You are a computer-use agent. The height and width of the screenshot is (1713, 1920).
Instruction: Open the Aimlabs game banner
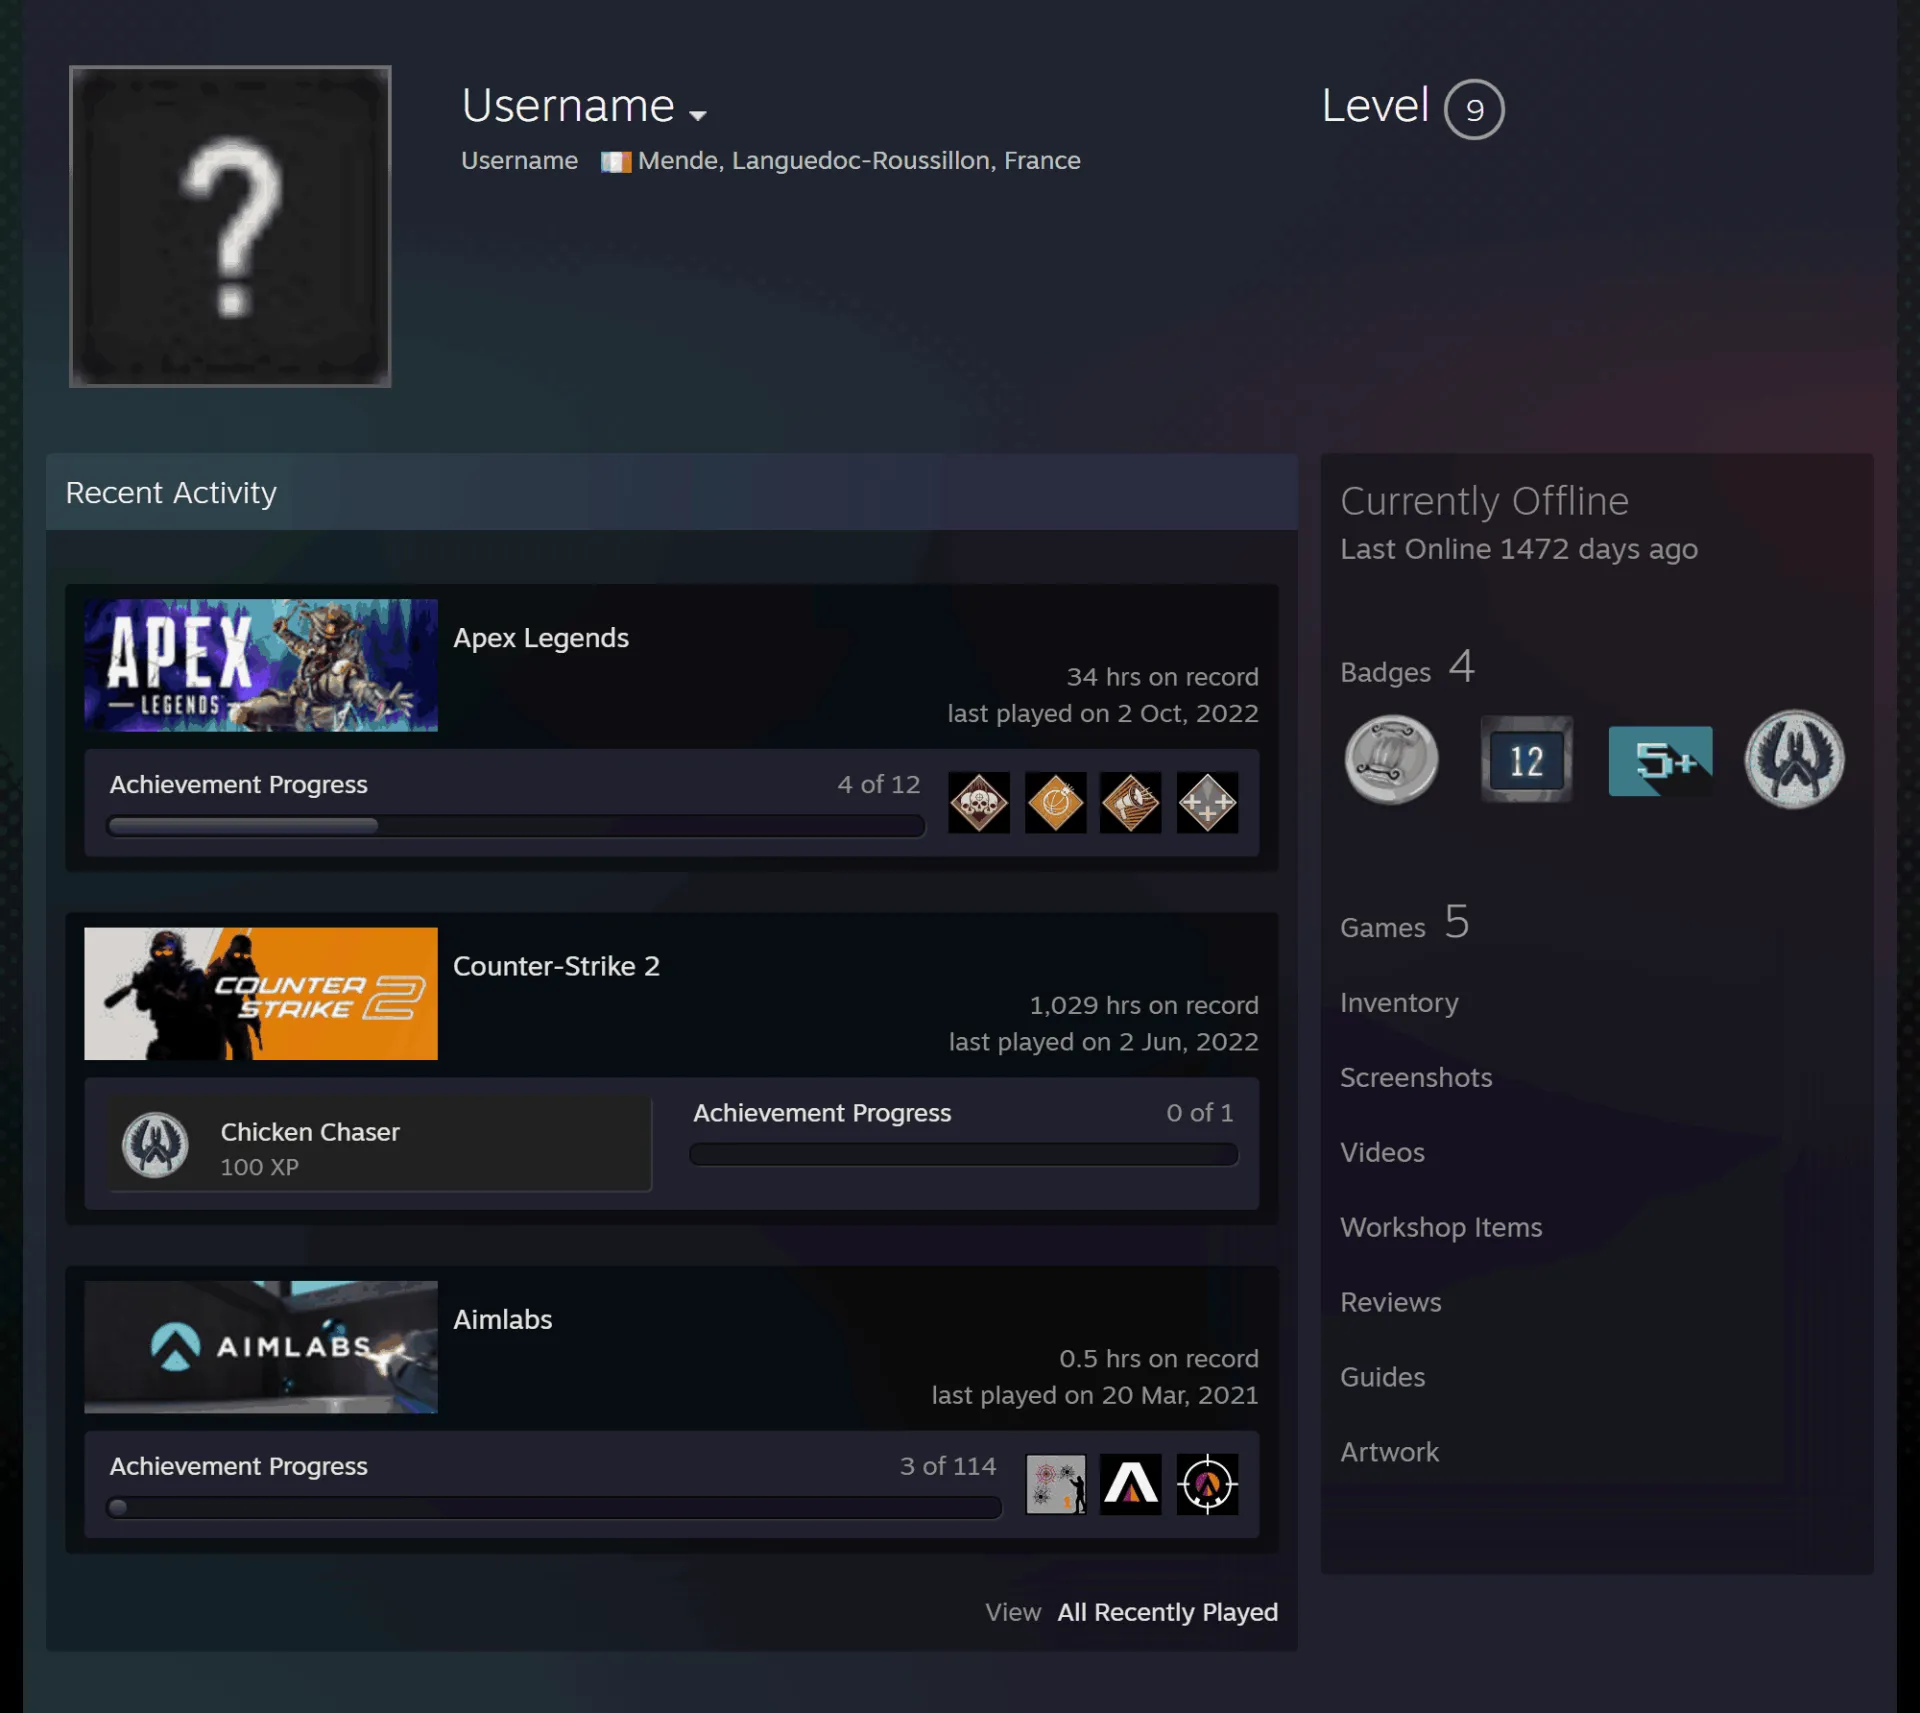[261, 1346]
